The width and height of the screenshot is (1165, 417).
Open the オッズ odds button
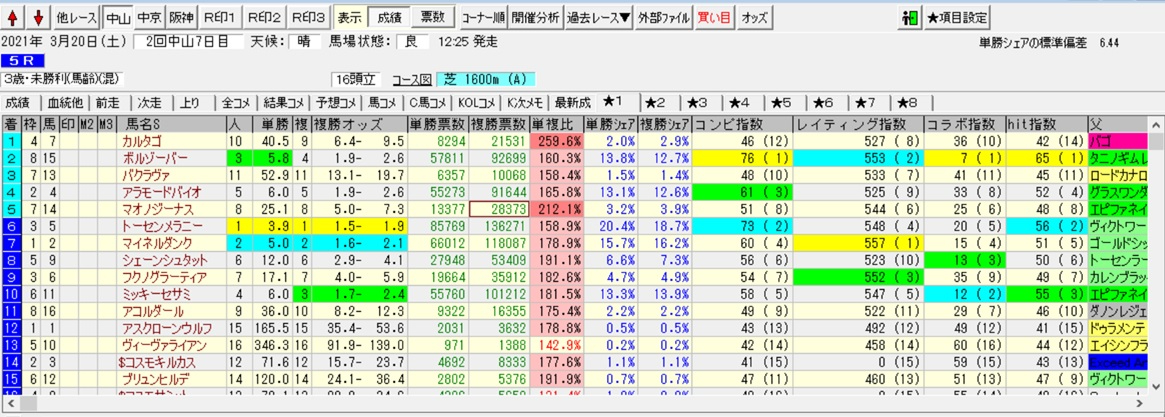(x=755, y=17)
